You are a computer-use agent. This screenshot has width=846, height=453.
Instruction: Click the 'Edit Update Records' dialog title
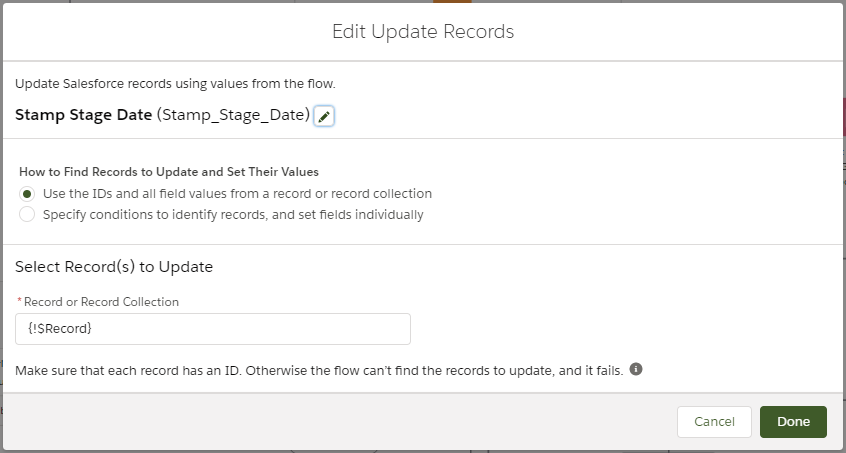click(423, 32)
